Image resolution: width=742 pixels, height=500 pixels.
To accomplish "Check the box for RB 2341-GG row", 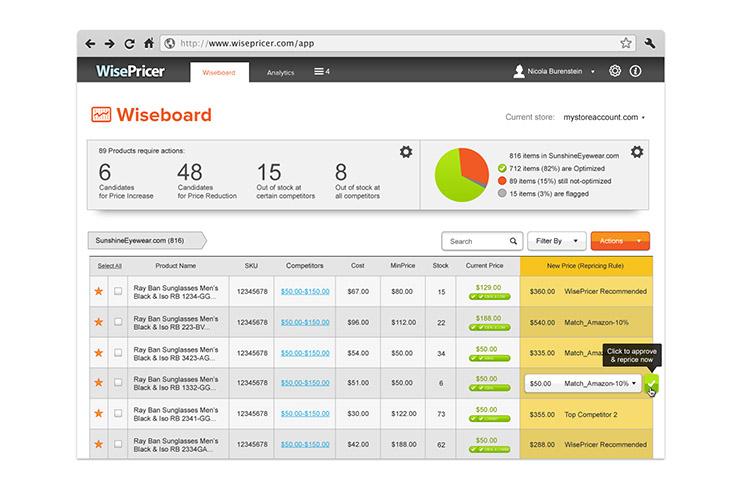I will click(118, 413).
